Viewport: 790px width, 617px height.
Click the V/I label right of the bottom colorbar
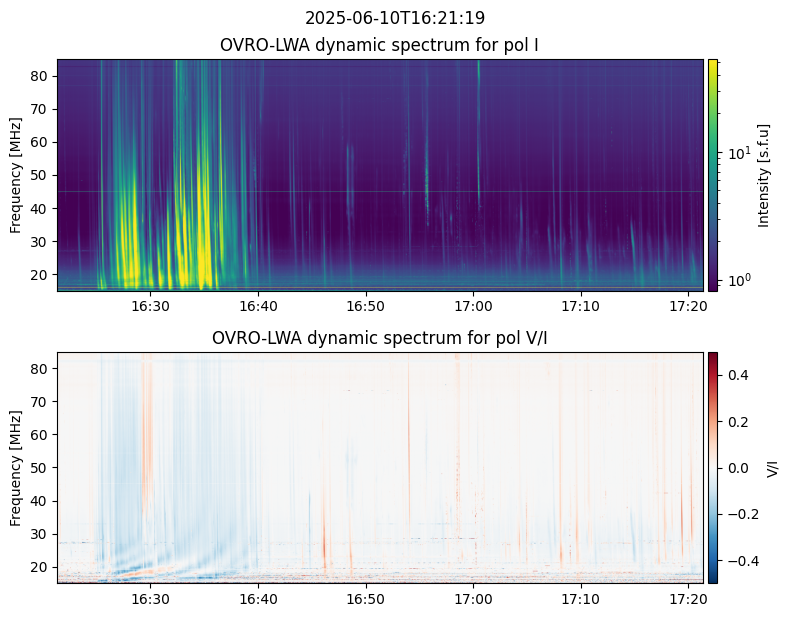(x=772, y=467)
